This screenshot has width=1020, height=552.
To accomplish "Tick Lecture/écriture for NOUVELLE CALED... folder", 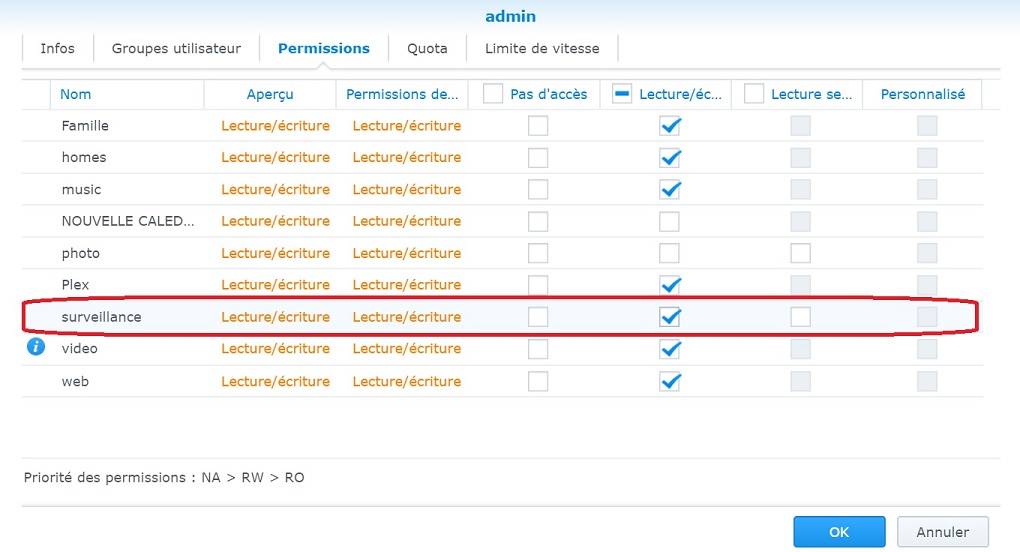I will coord(670,221).
